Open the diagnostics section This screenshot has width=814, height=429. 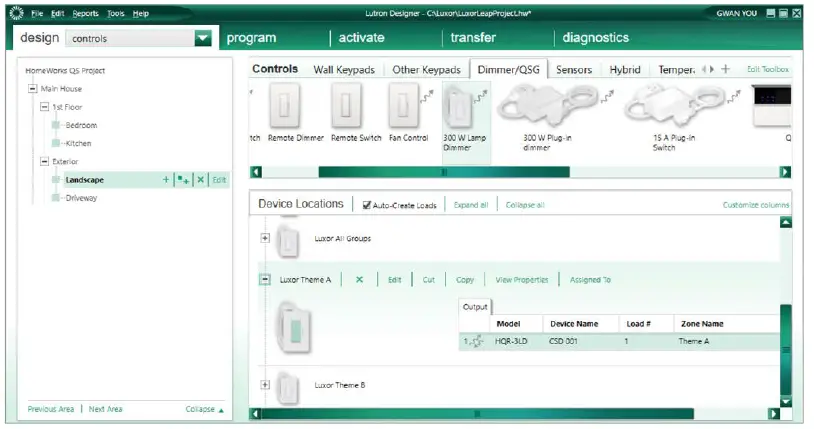click(x=596, y=38)
